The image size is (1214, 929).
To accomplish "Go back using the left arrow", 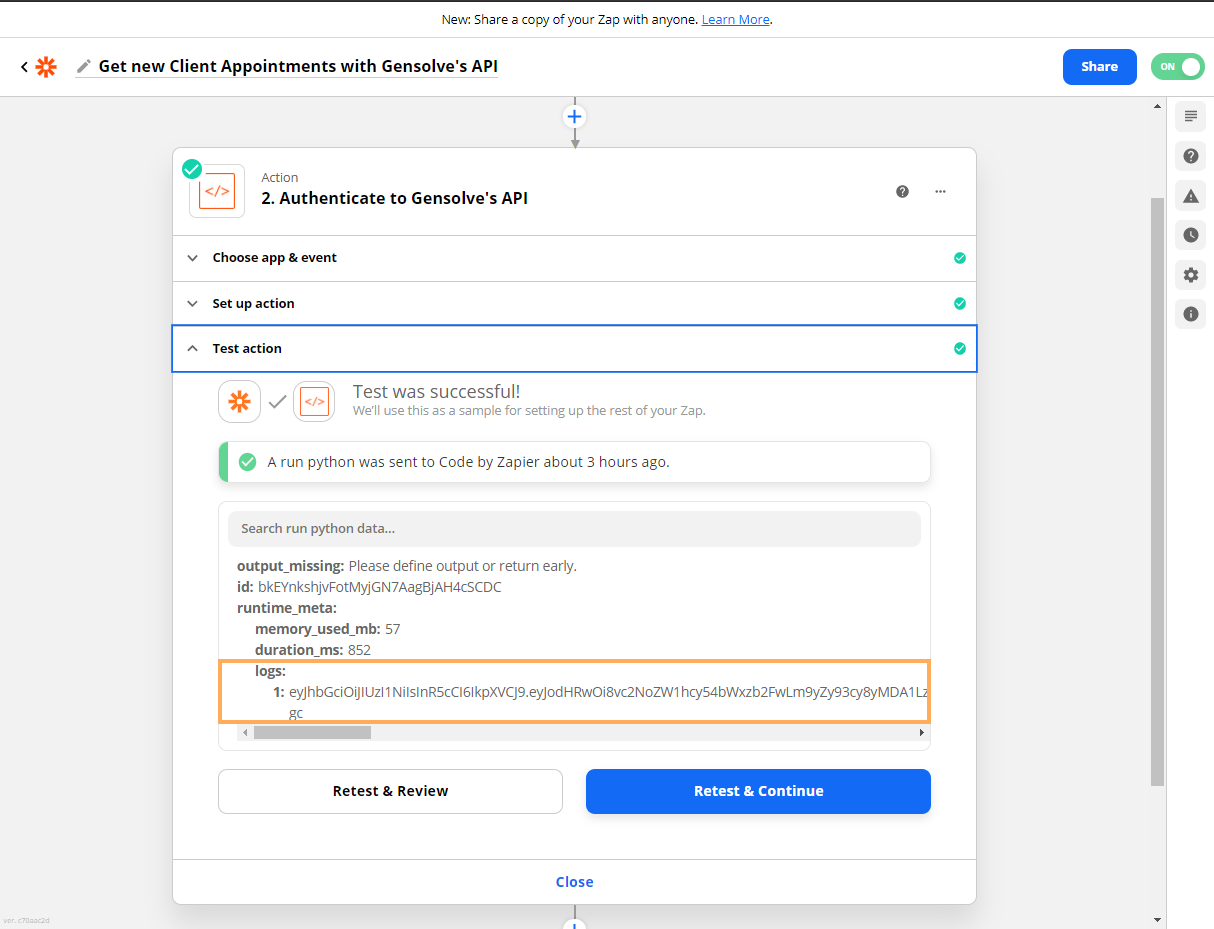I will 24,67.
